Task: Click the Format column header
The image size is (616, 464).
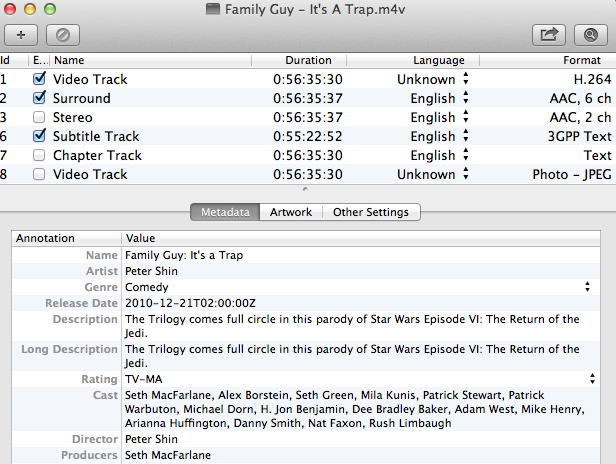Action: point(548,60)
